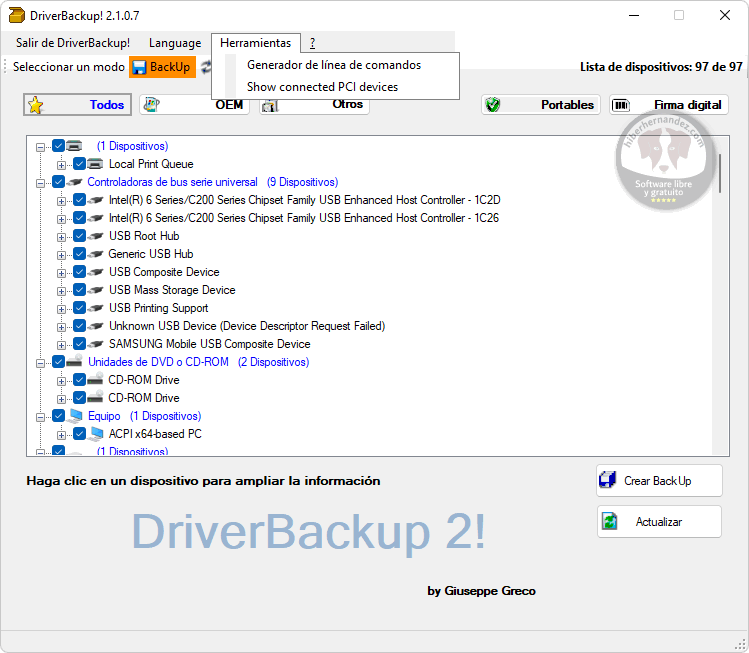
Task: Uncheck Controladoras de bus serie universal checkbox
Action: [58, 182]
